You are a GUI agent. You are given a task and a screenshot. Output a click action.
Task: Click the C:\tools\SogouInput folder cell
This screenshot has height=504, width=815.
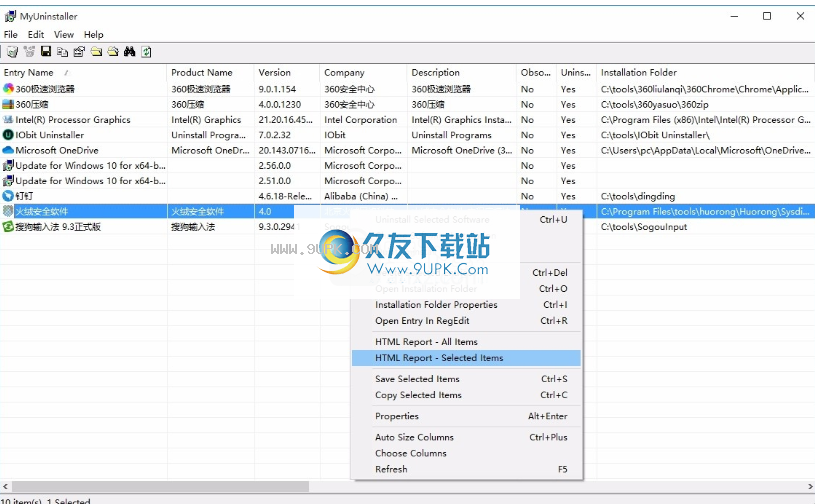[644, 227]
